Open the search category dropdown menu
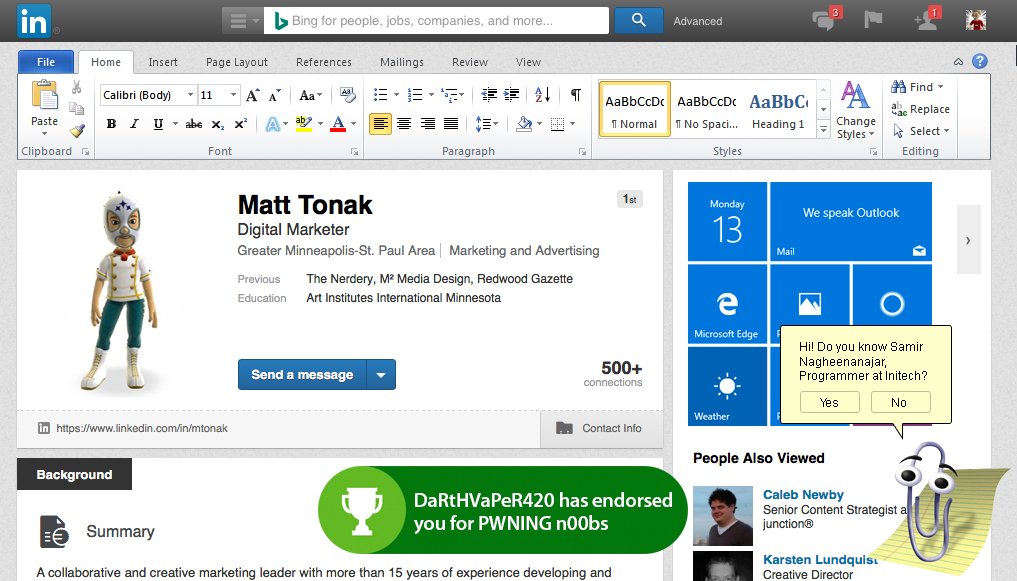 tap(243, 21)
